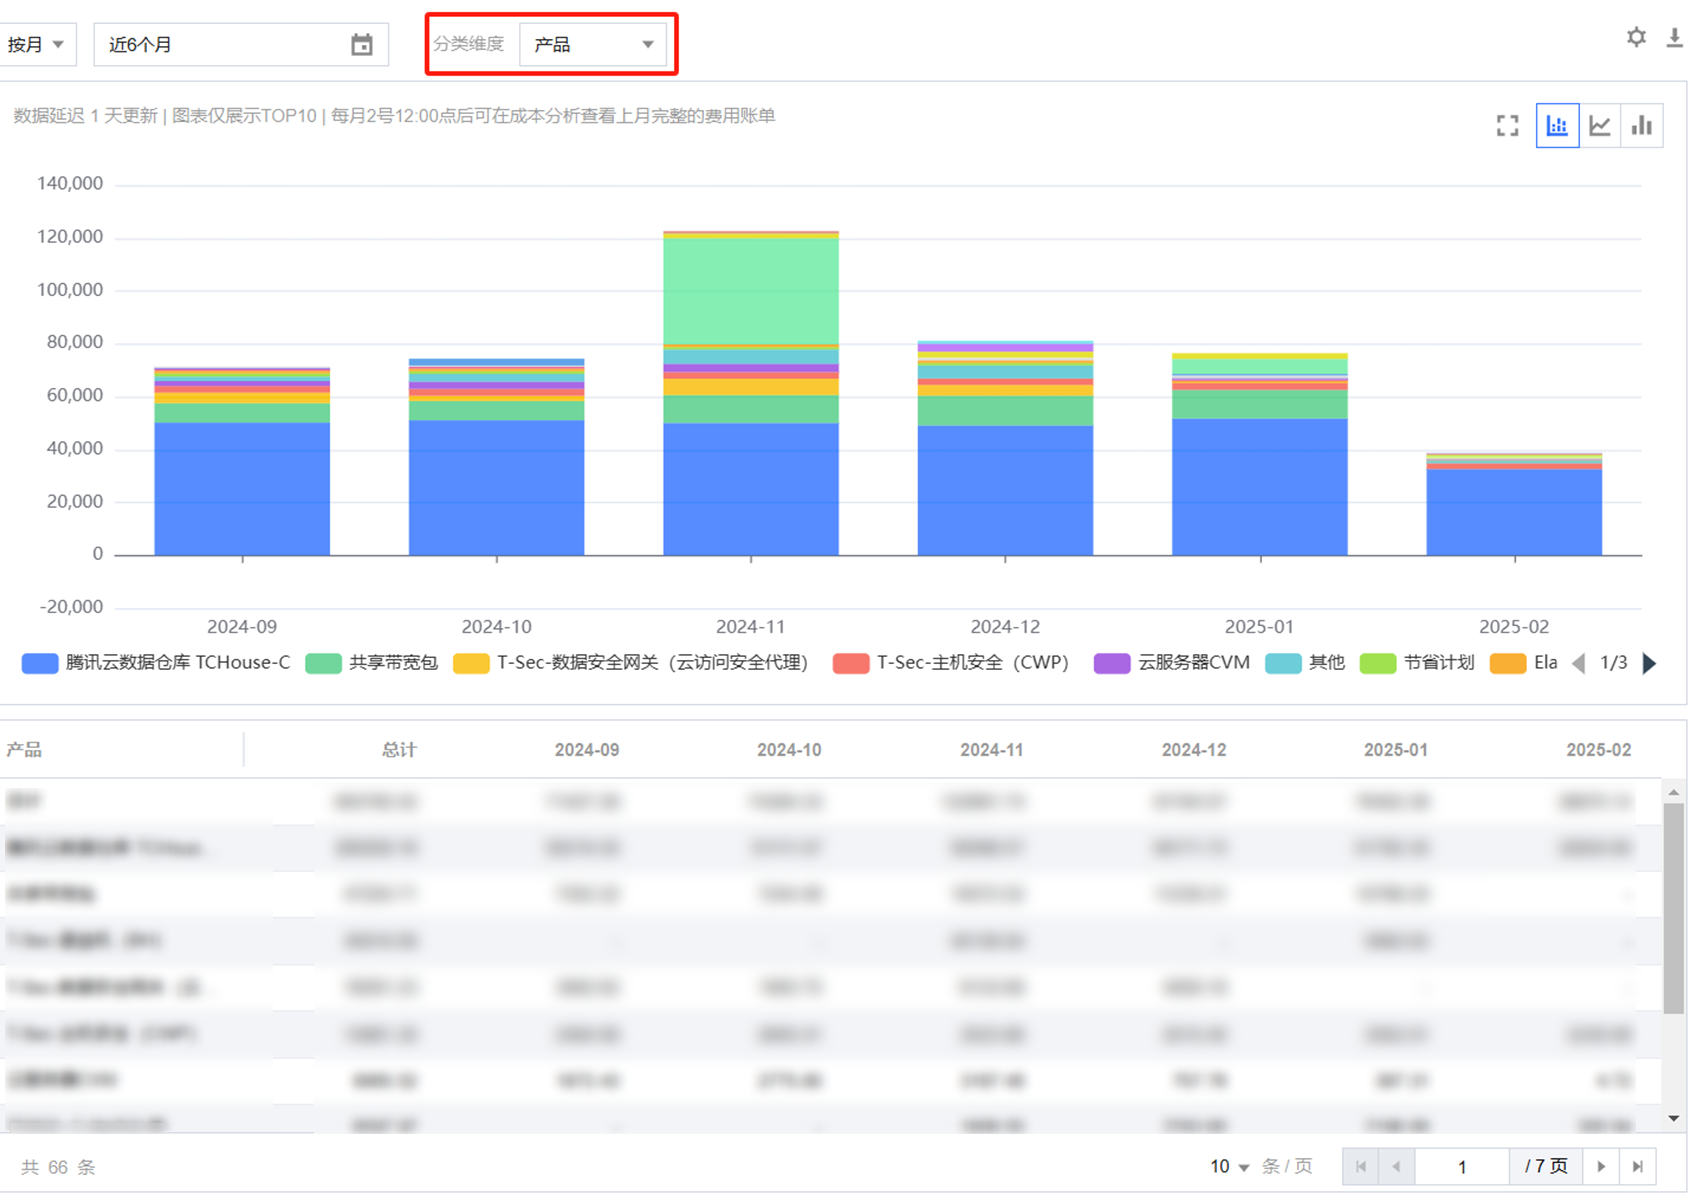
Task: Click the 腾讯云数据仓库 TCHouse-C blue swatch
Action: coord(40,663)
